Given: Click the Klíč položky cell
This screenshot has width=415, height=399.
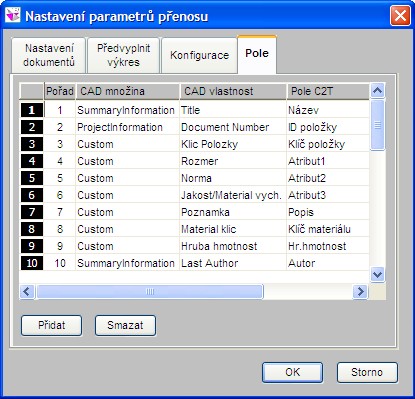Looking at the screenshot, I should (x=328, y=144).
